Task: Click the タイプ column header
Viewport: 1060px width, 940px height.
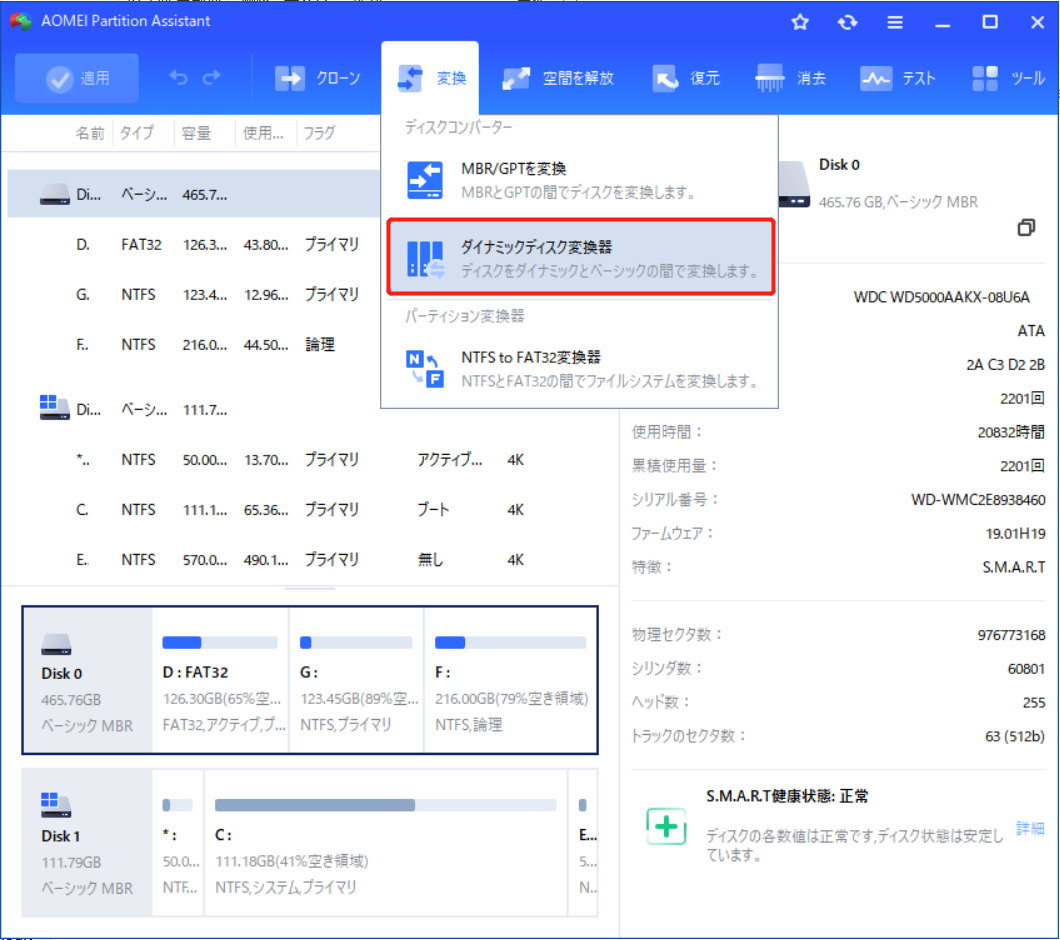Action: click(137, 133)
